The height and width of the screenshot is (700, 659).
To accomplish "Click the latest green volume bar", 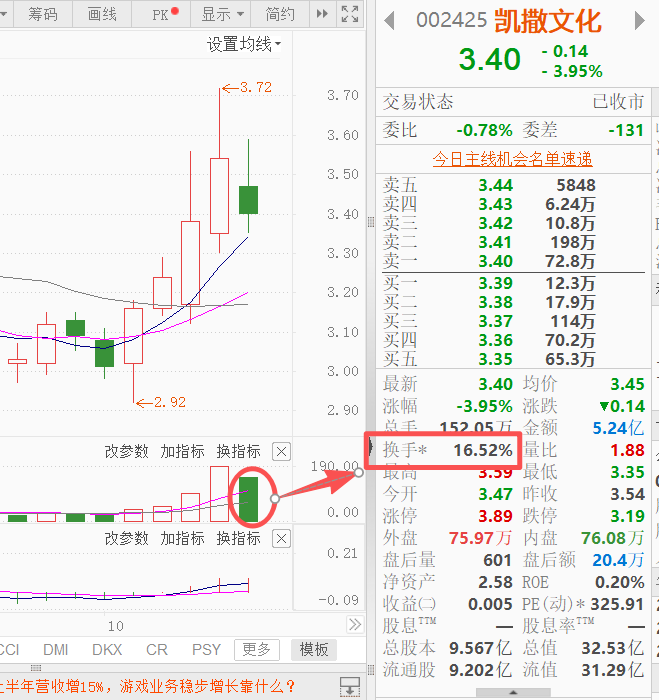I will coord(248,500).
